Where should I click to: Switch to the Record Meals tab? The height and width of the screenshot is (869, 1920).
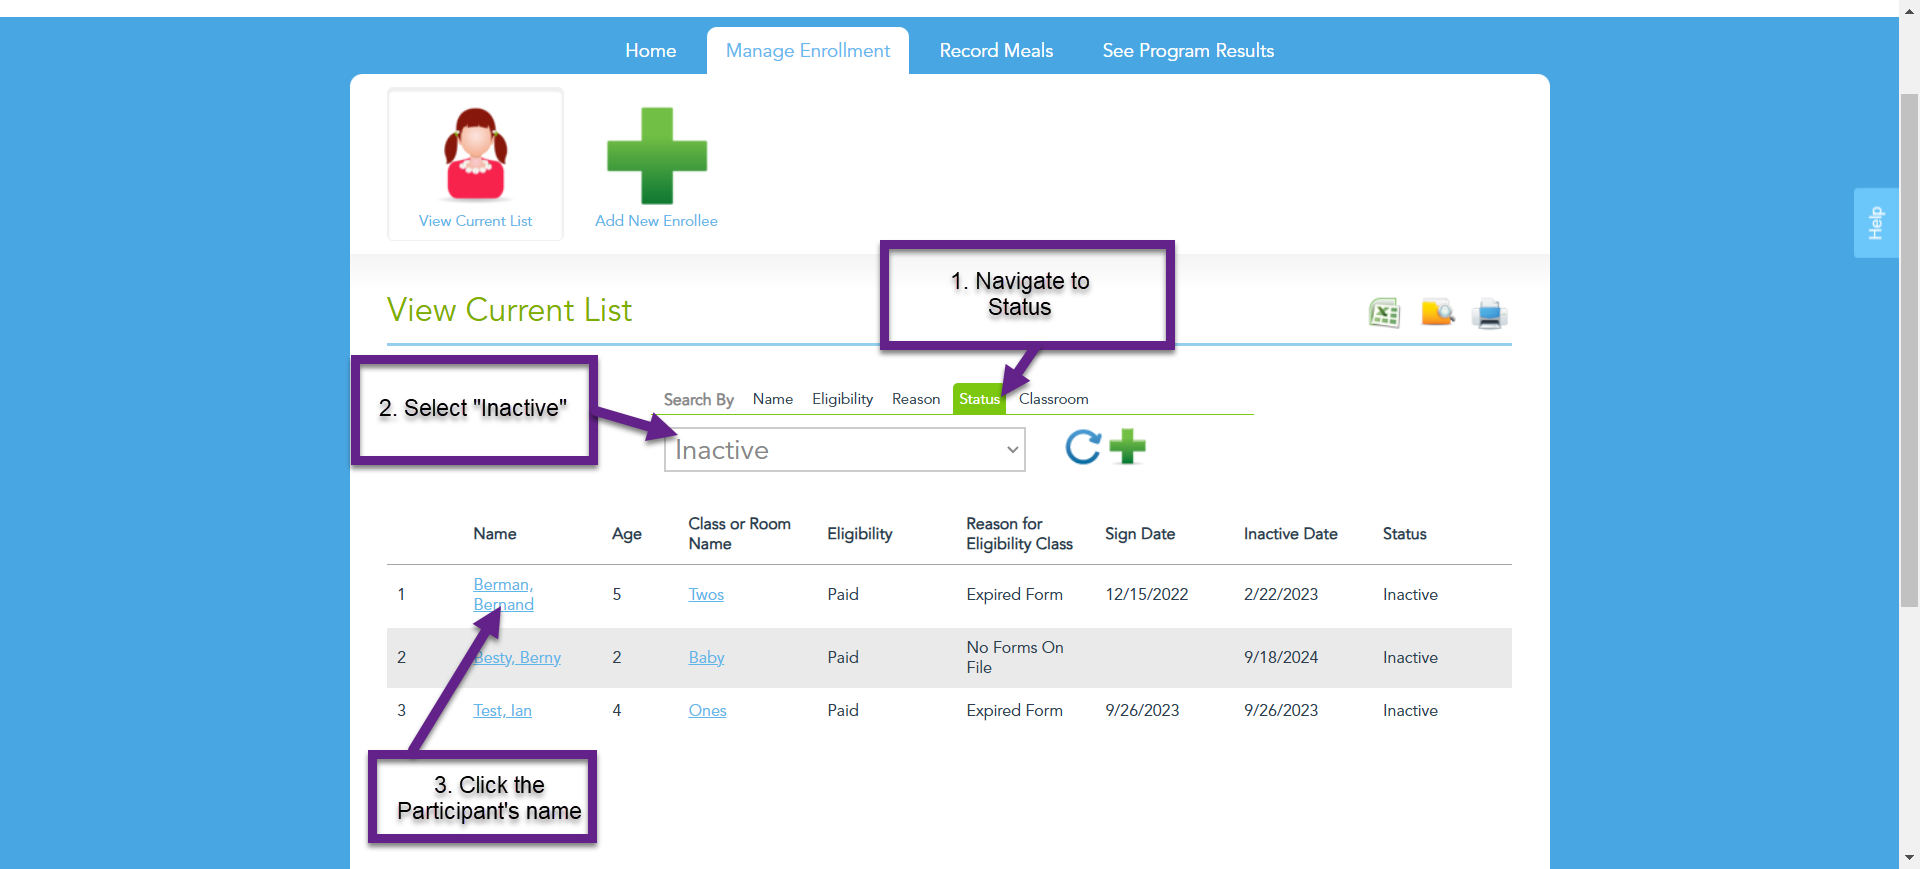point(996,51)
